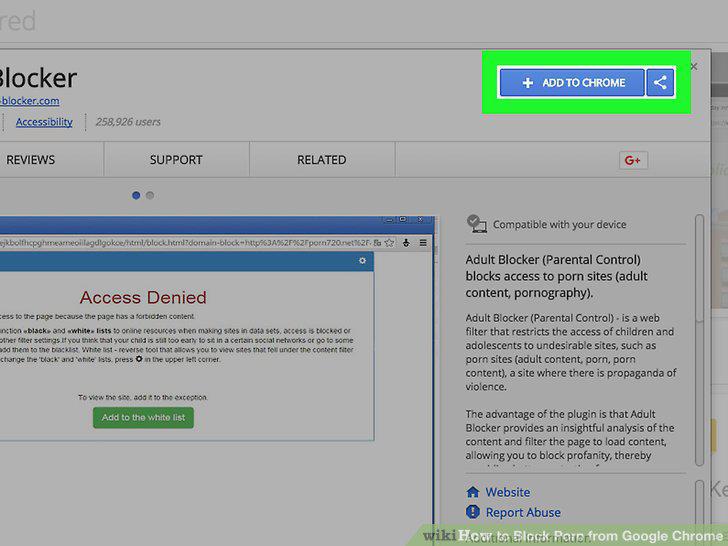Switch to the Support tab

[176, 160]
